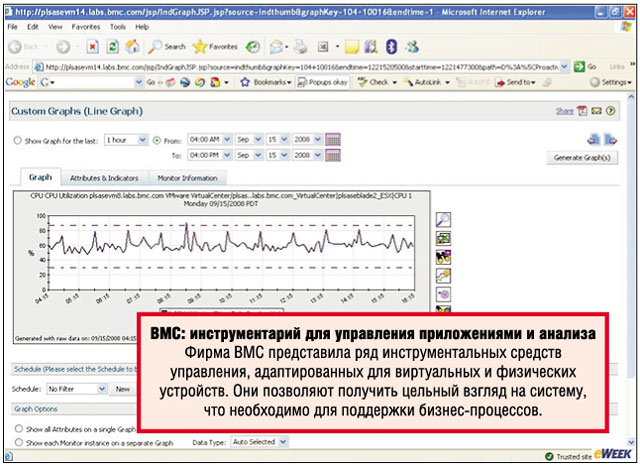Open the From day '15' dropdown
Screen dimensions: 640x467
coord(277,140)
